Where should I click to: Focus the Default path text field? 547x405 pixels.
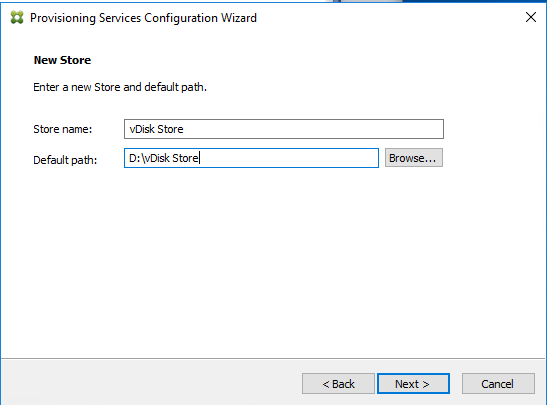251,158
